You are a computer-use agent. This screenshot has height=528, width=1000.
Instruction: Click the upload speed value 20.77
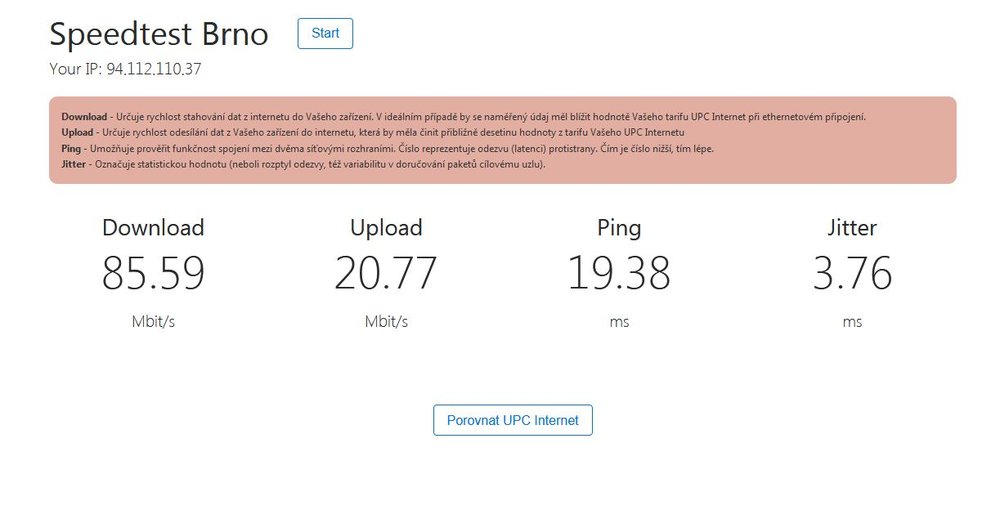coord(386,273)
